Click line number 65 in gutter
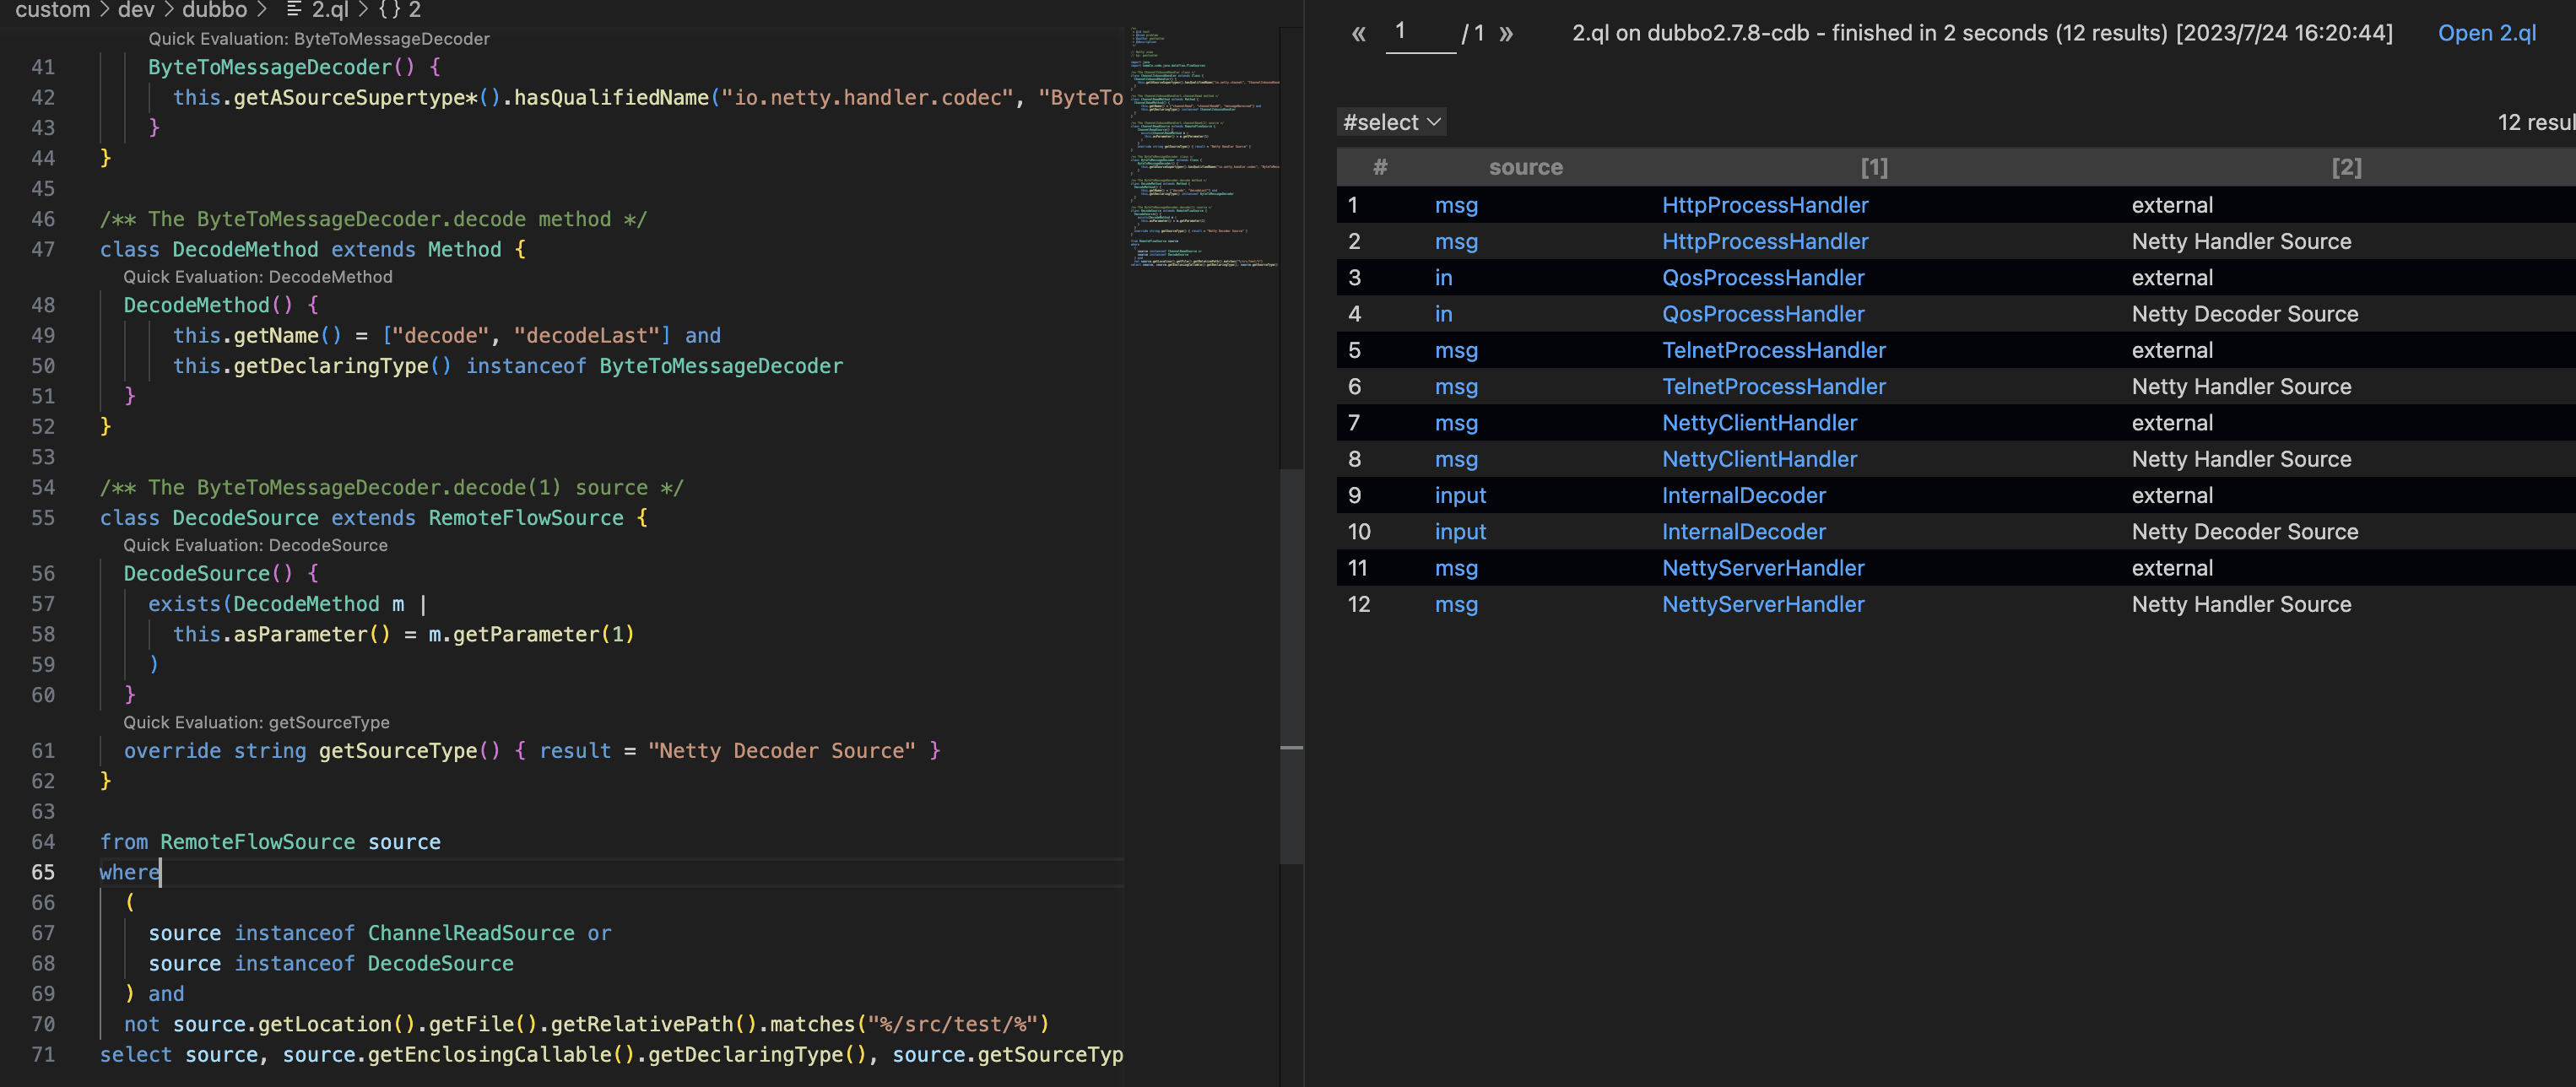This screenshot has height=1087, width=2576. pos(43,872)
